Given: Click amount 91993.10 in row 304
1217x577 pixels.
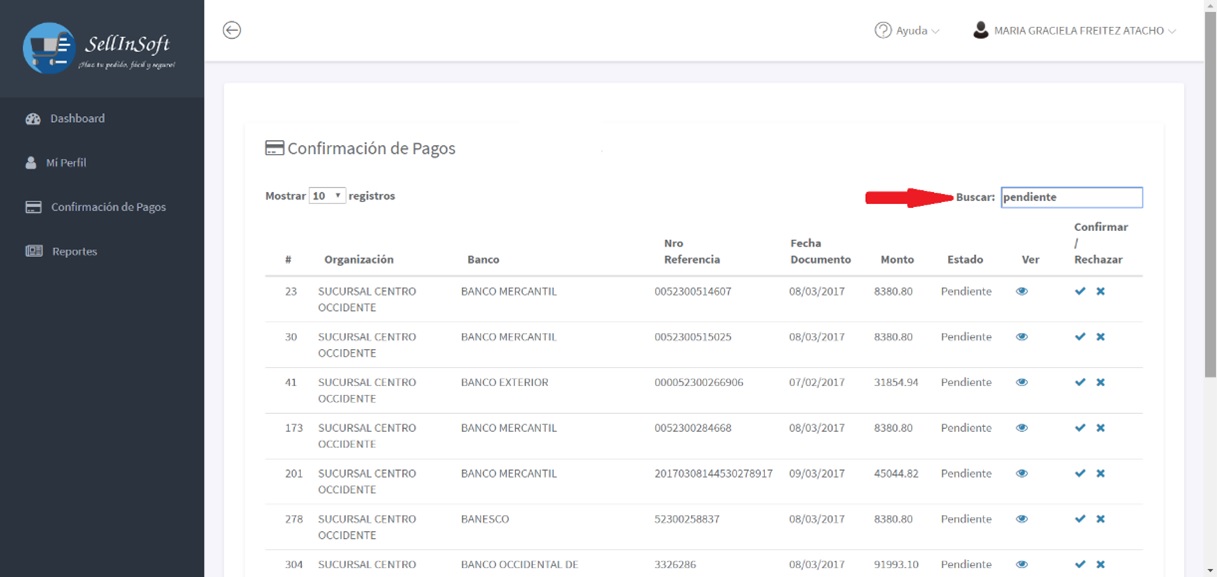Looking at the screenshot, I should (896, 564).
